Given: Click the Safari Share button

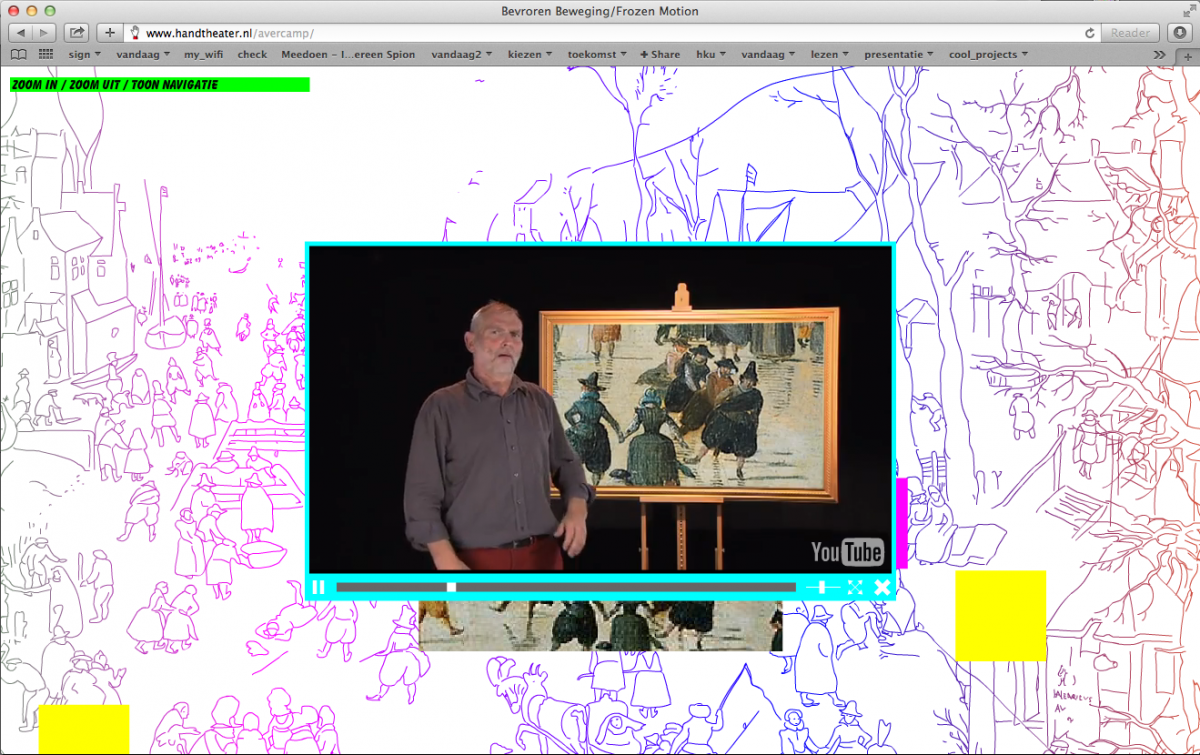Looking at the screenshot, I should click(76, 33).
